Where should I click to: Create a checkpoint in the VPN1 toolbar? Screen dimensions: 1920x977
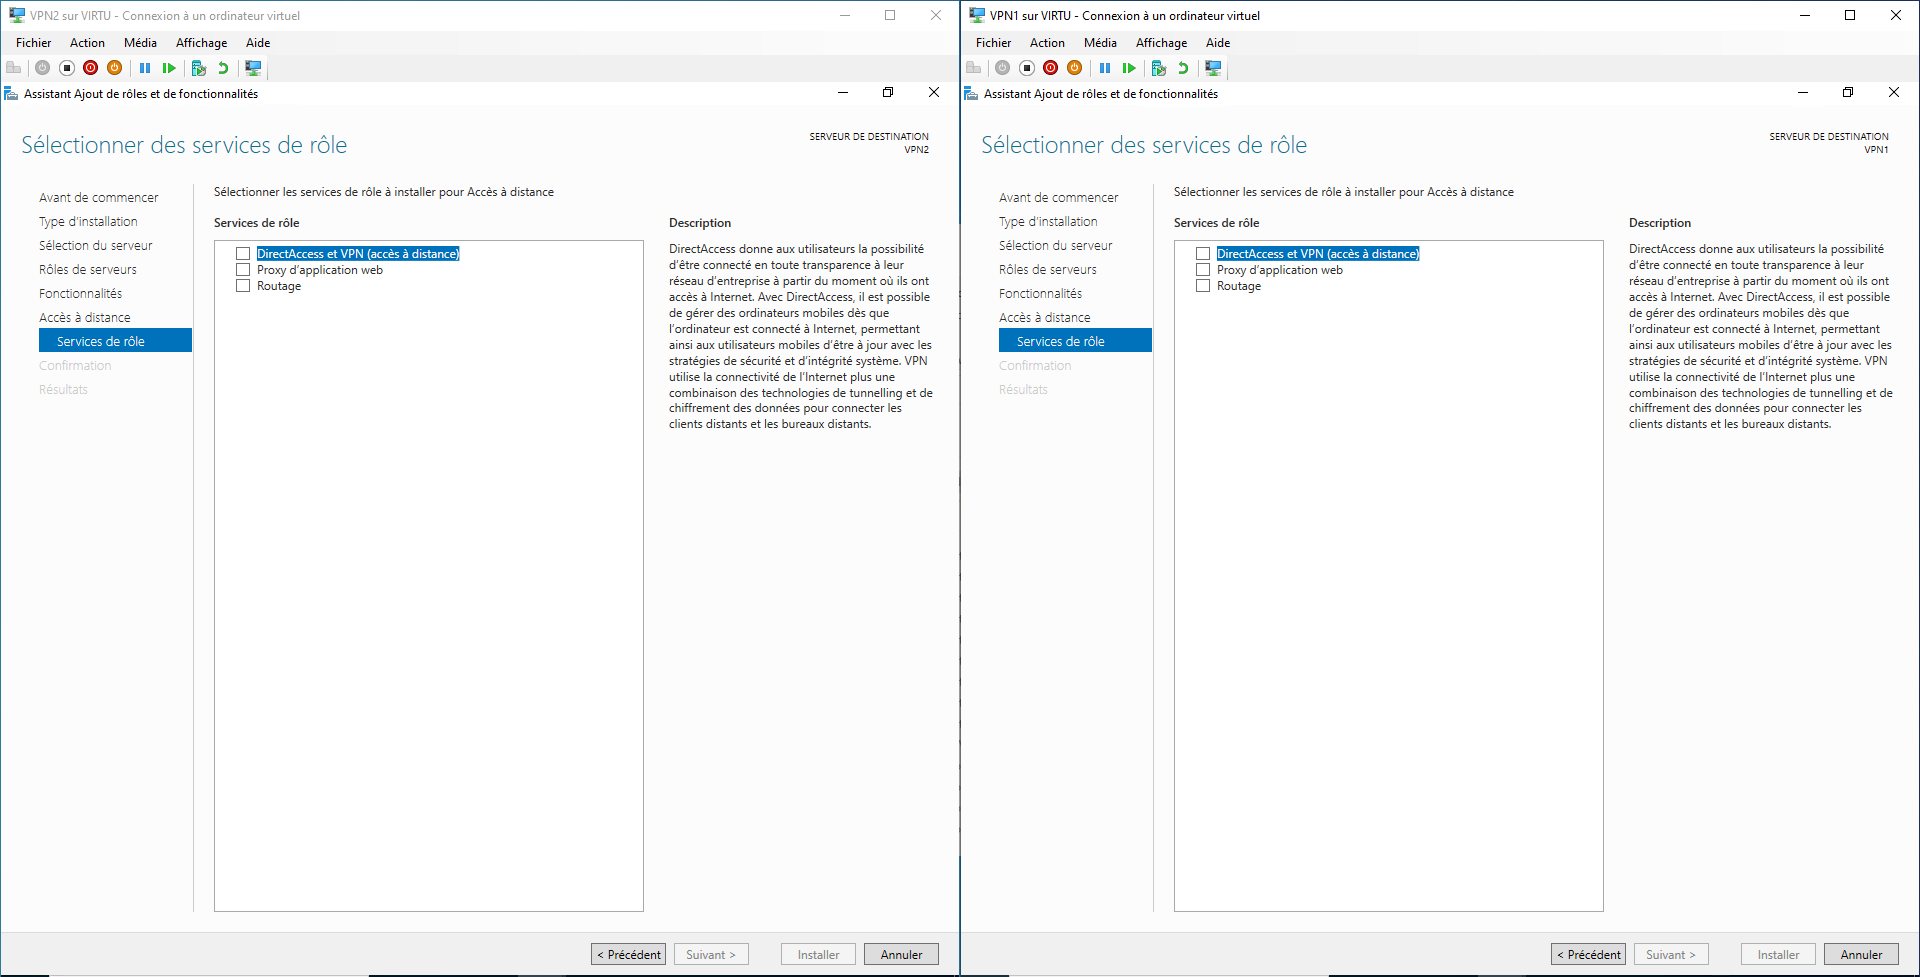click(1159, 68)
